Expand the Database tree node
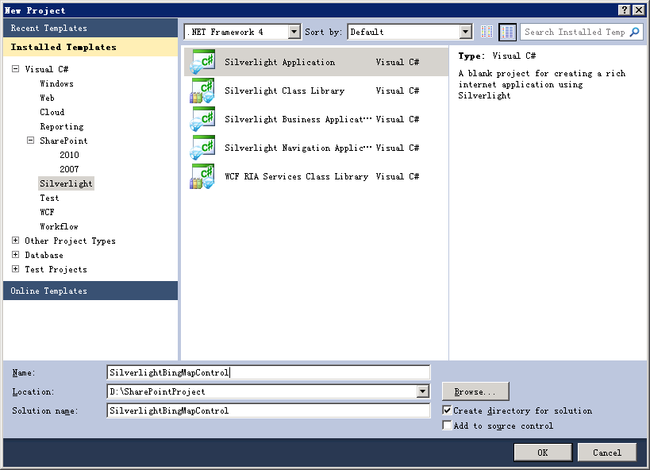The width and height of the screenshot is (650, 470). [x=15, y=255]
